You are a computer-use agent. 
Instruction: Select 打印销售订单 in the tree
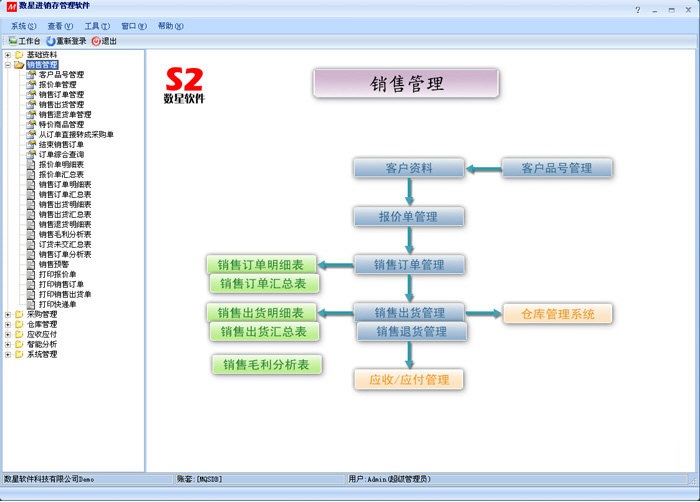click(61, 284)
